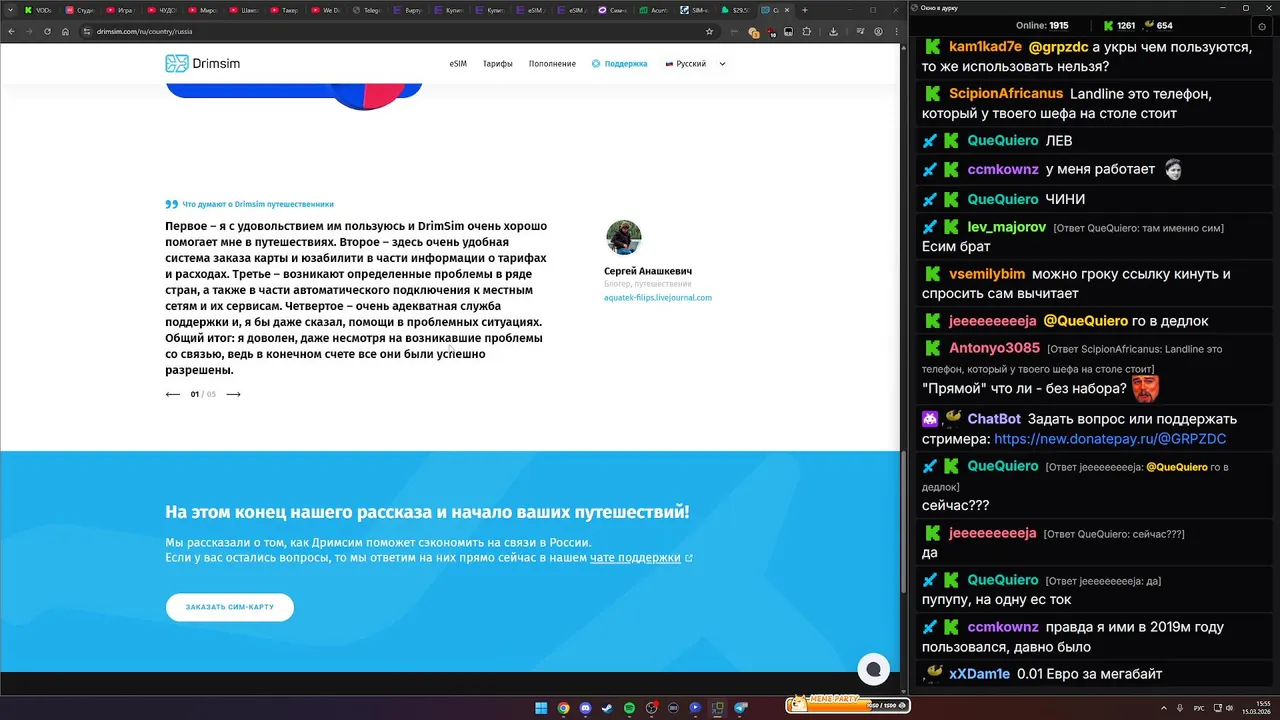
Task: Click the life-ring icon beside Поддержка
Action: point(596,64)
